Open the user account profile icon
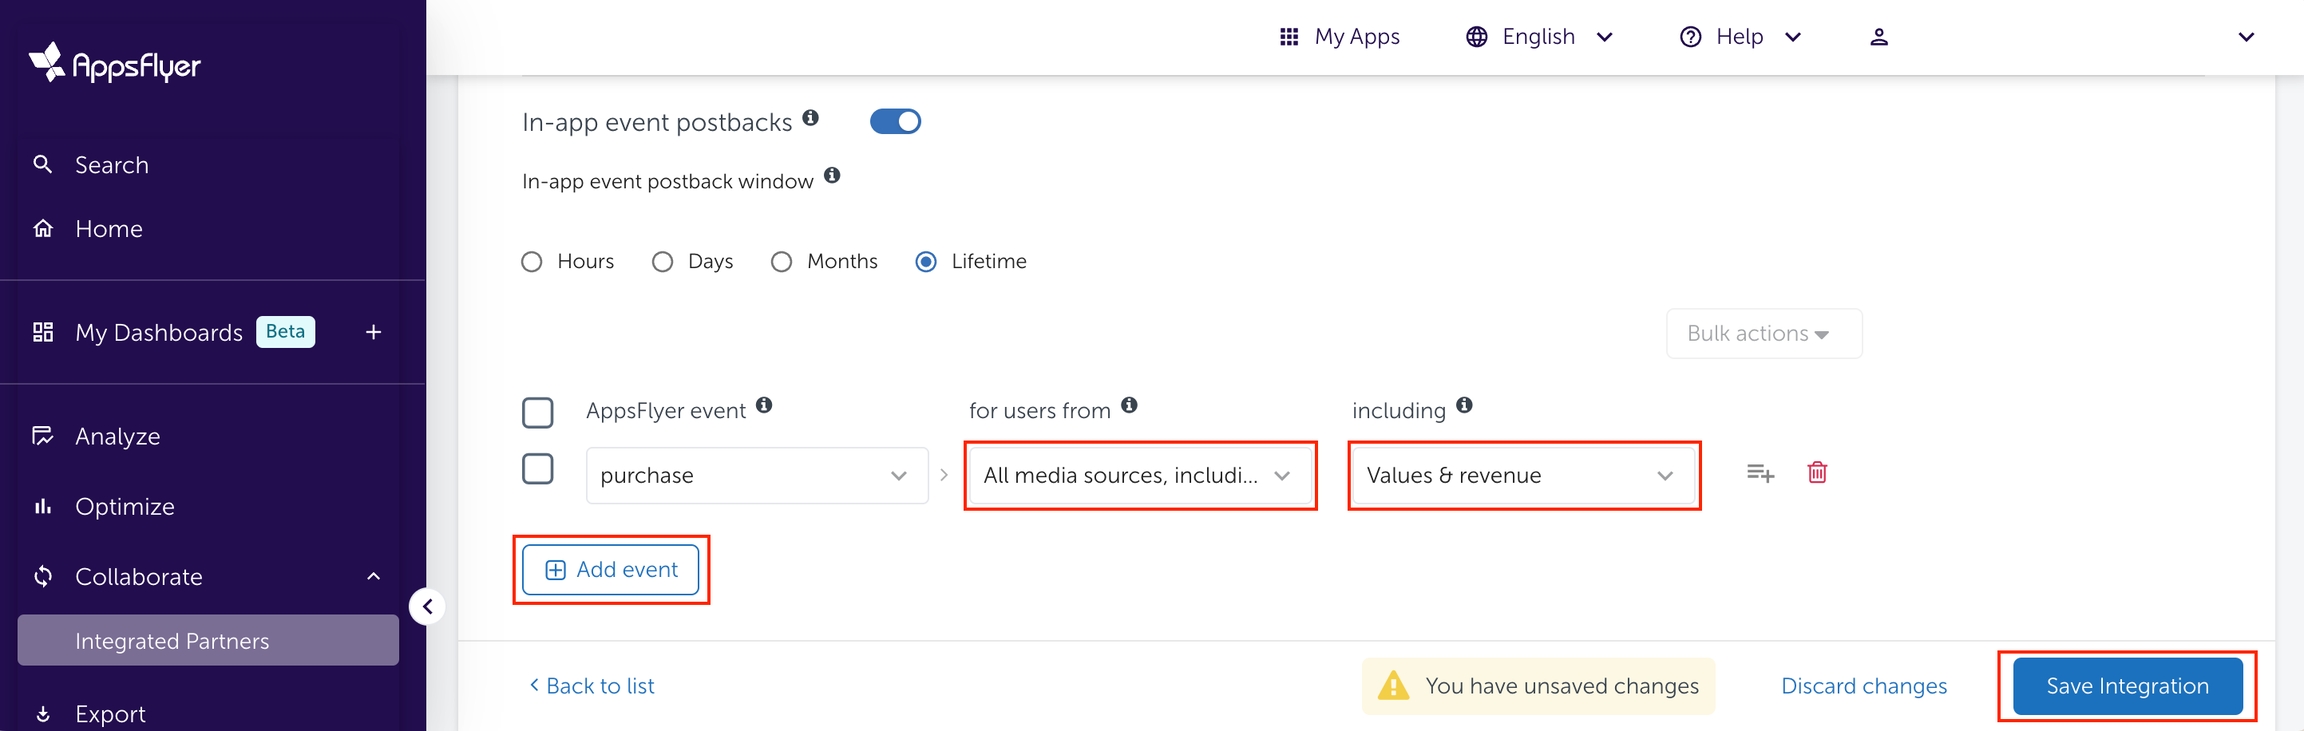 [1879, 37]
